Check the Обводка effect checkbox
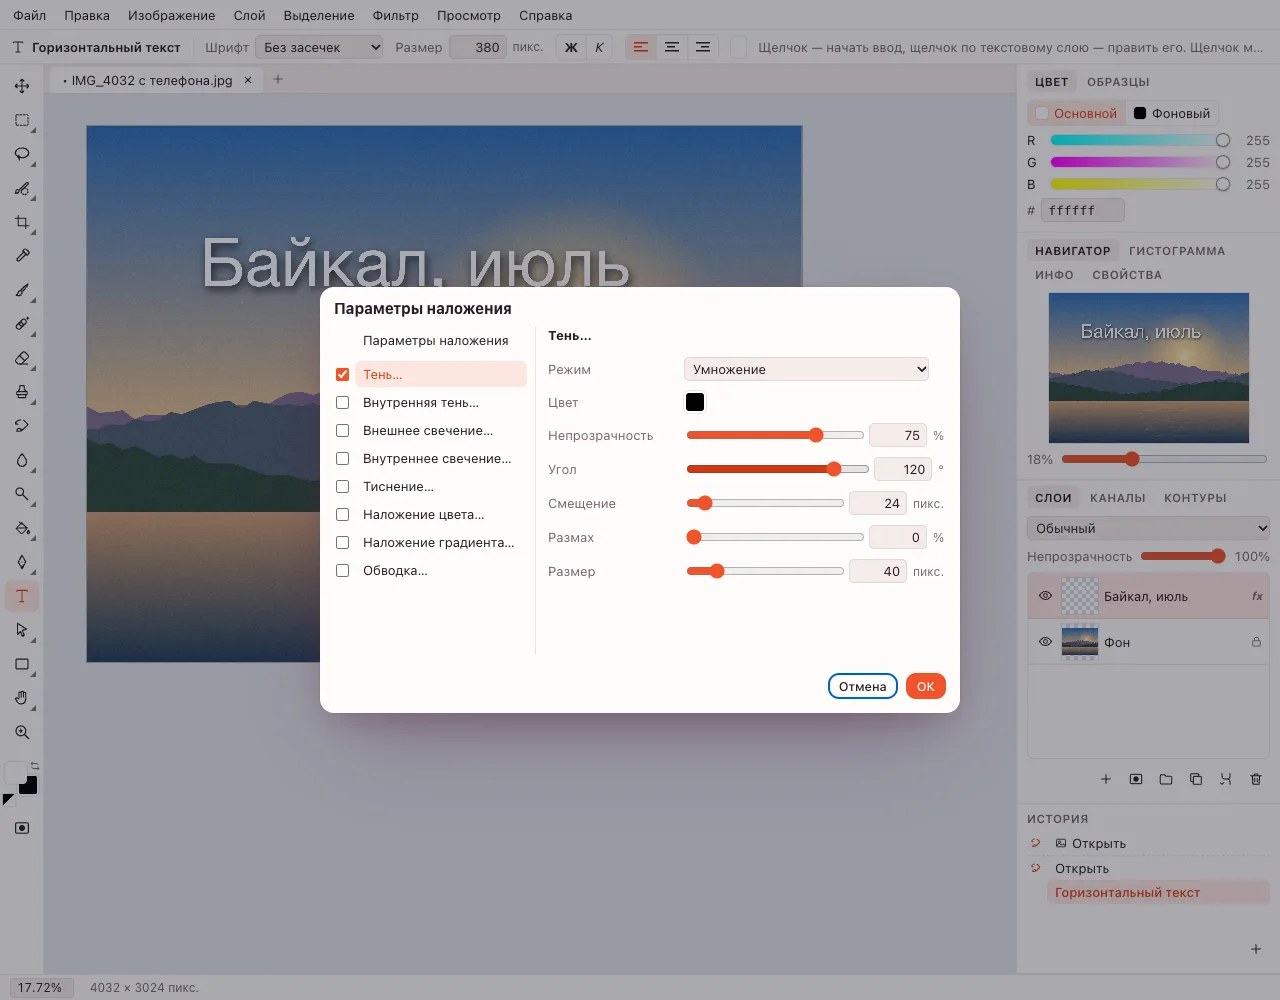 (x=343, y=570)
